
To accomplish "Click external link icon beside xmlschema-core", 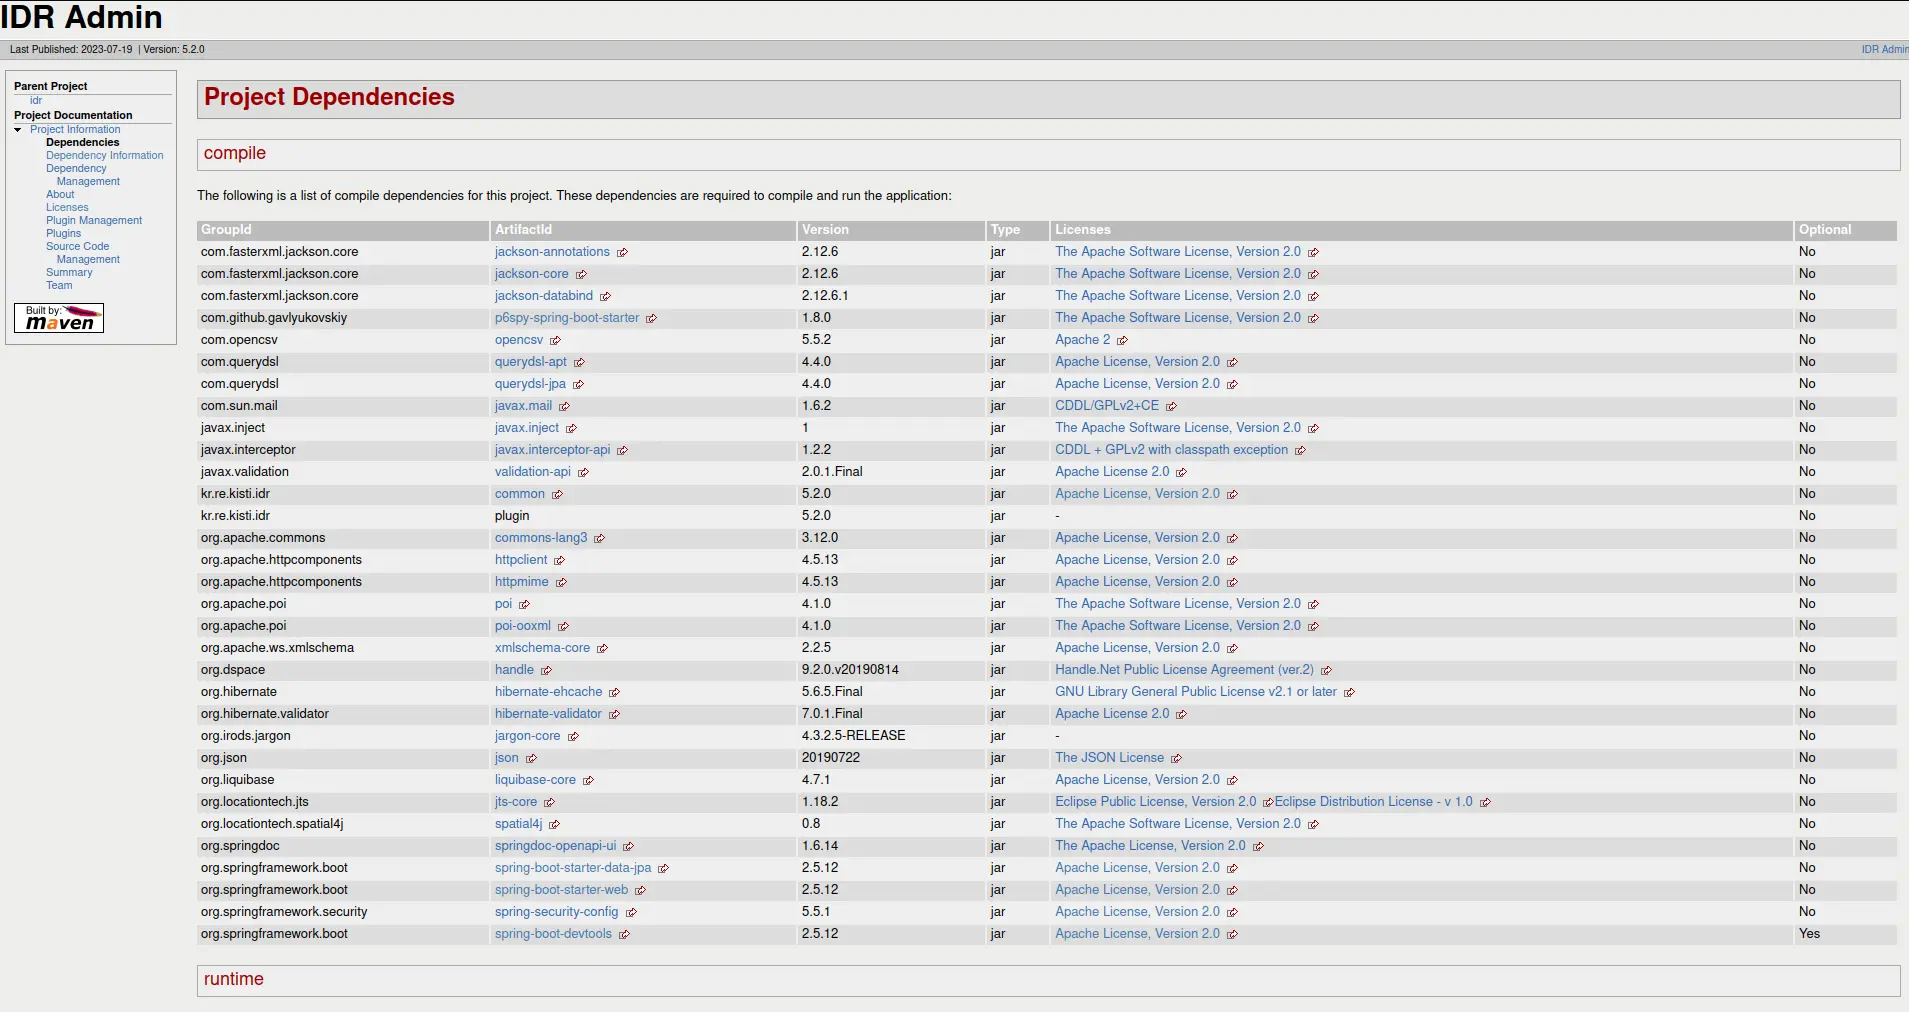I will [x=602, y=649].
